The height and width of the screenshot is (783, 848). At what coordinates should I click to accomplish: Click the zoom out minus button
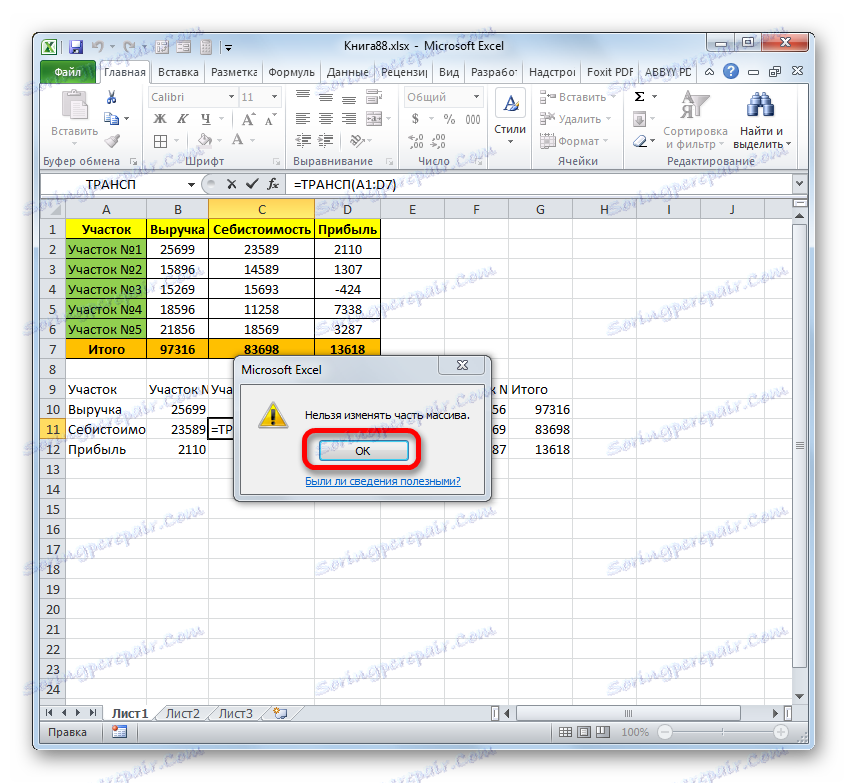(665, 732)
